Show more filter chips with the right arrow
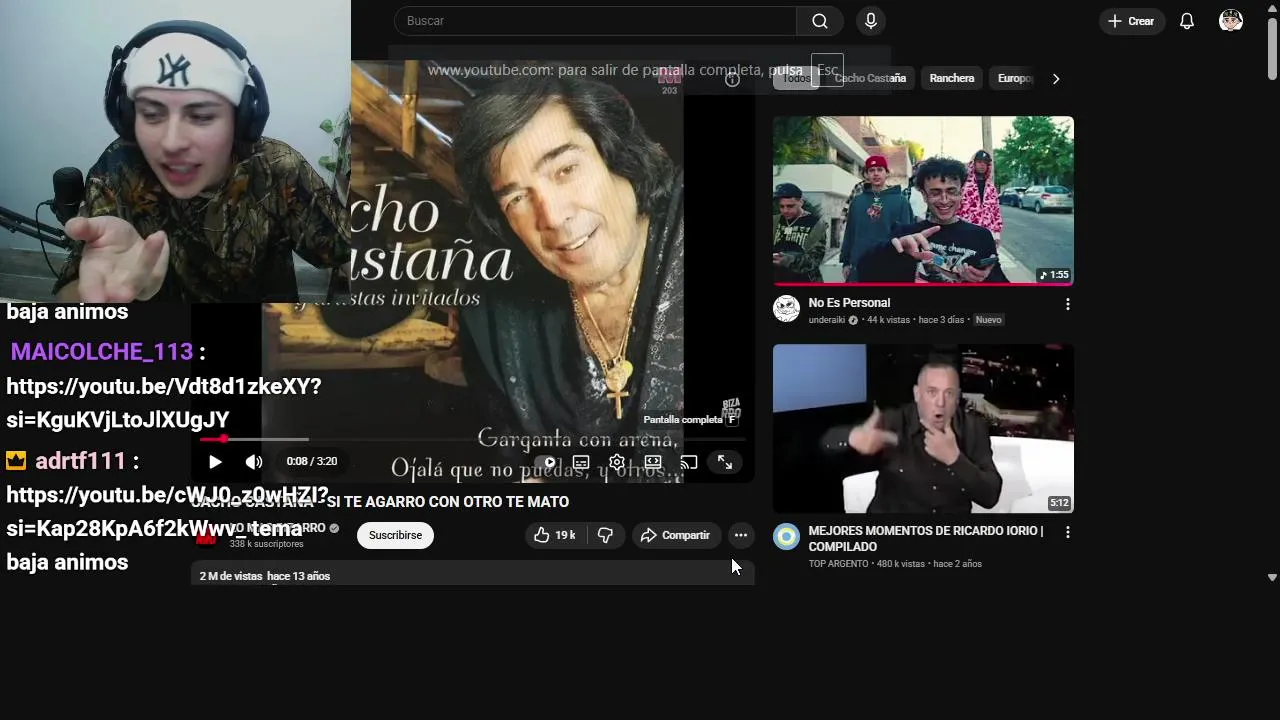The height and width of the screenshot is (720, 1280). 1056,78
